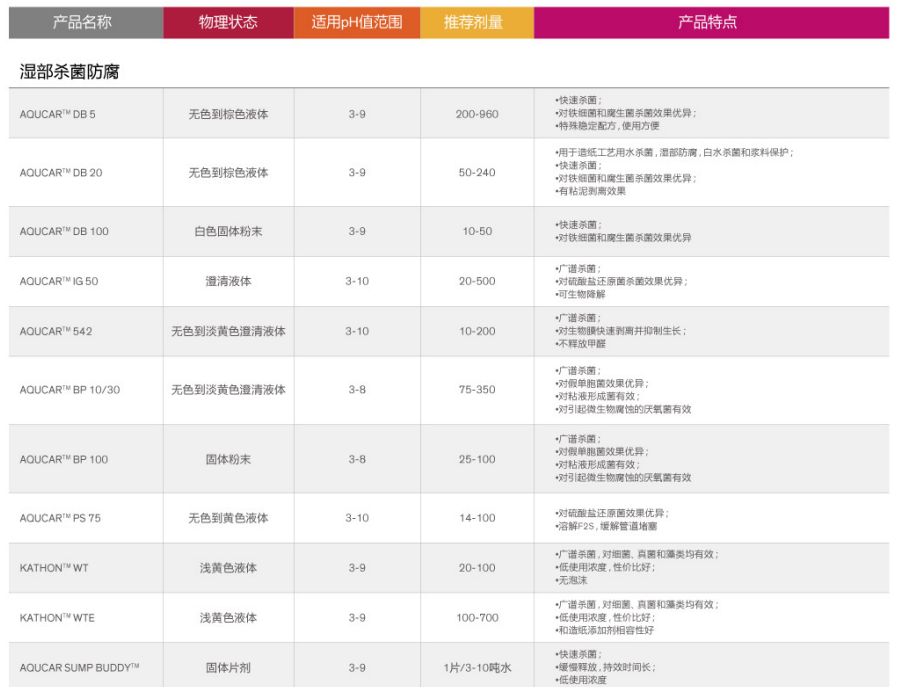Select the 物理状态 column header
The image size is (904, 687).
[x=229, y=20]
